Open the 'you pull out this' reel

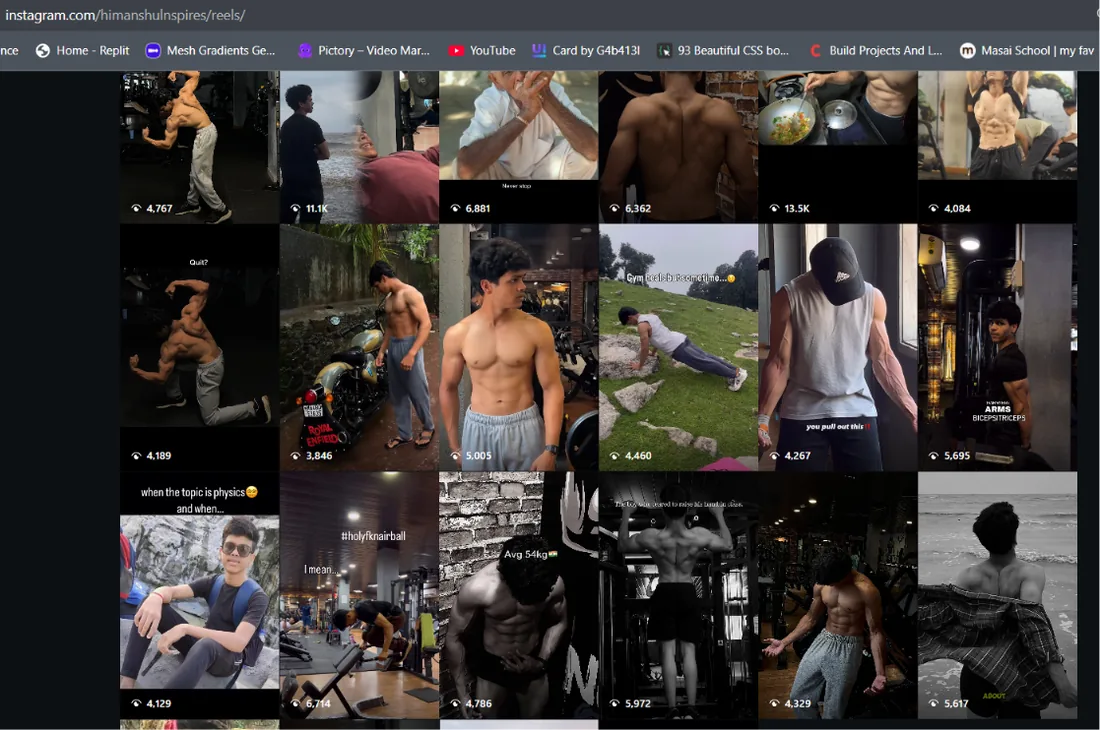click(x=838, y=347)
